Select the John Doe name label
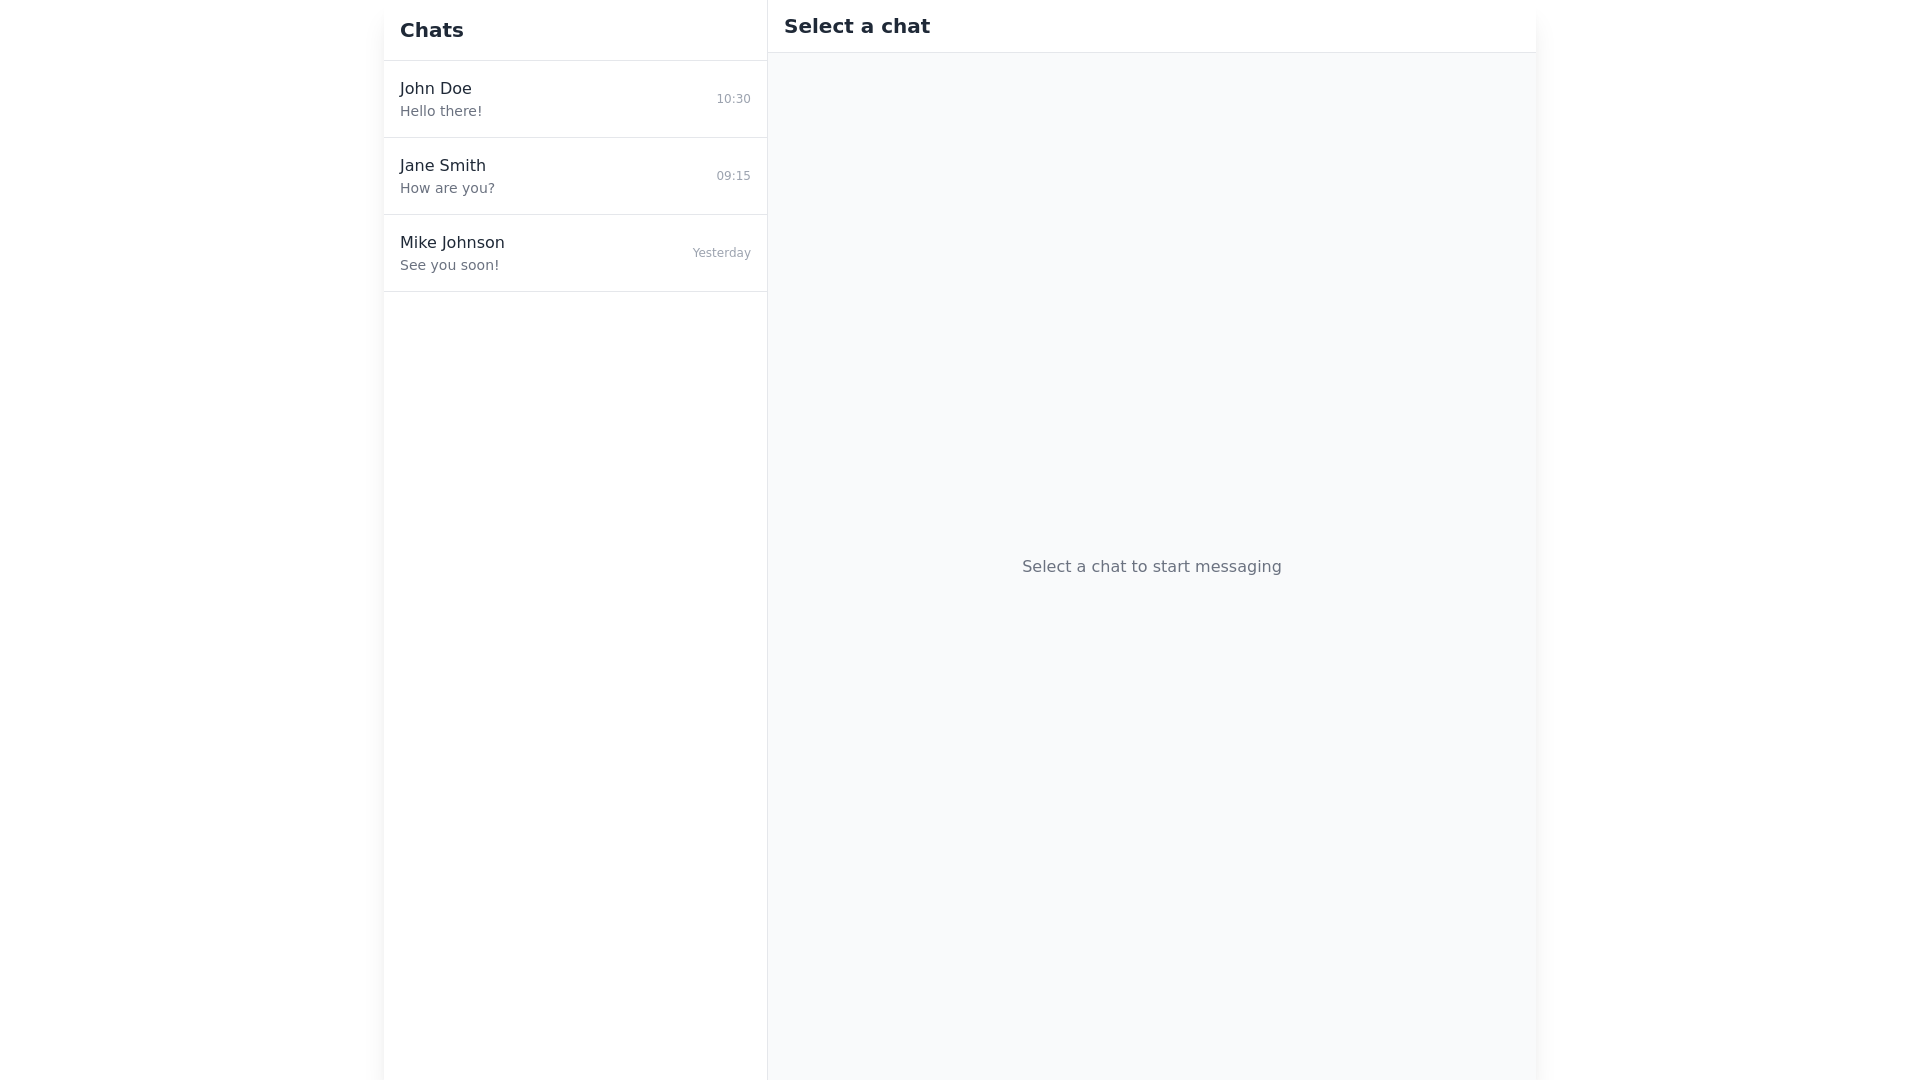Image resolution: width=1920 pixels, height=1080 pixels. pos(435,89)
